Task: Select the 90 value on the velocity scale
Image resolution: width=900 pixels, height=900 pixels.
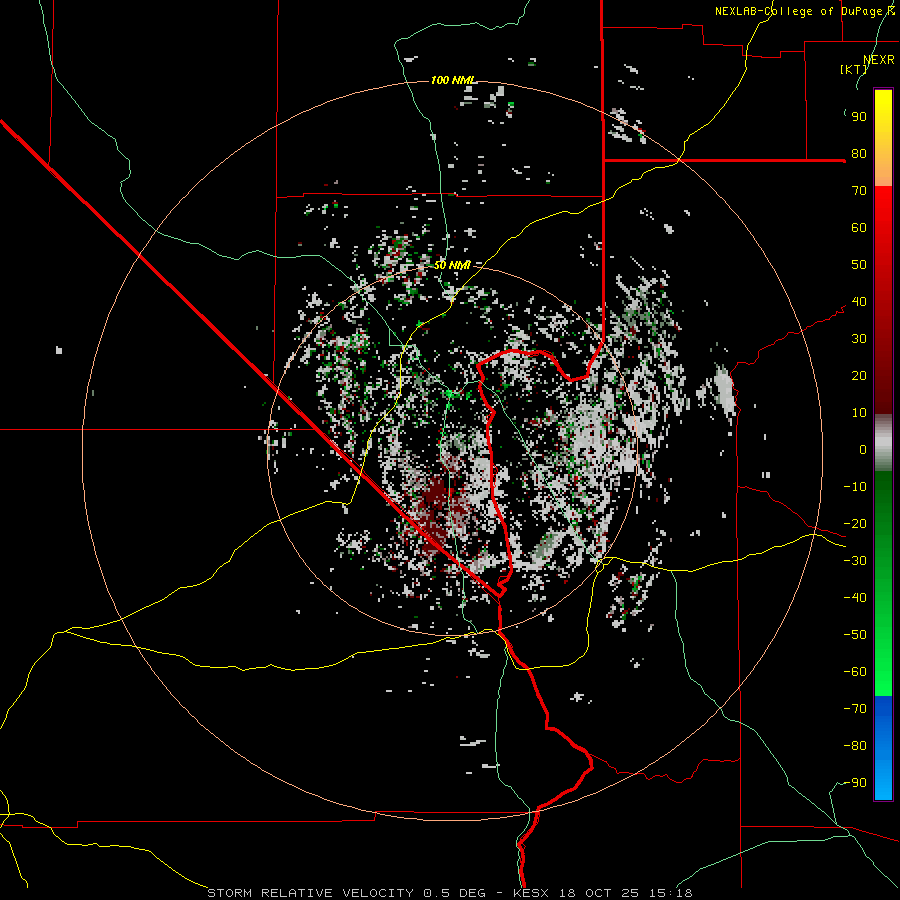Action: point(859,117)
